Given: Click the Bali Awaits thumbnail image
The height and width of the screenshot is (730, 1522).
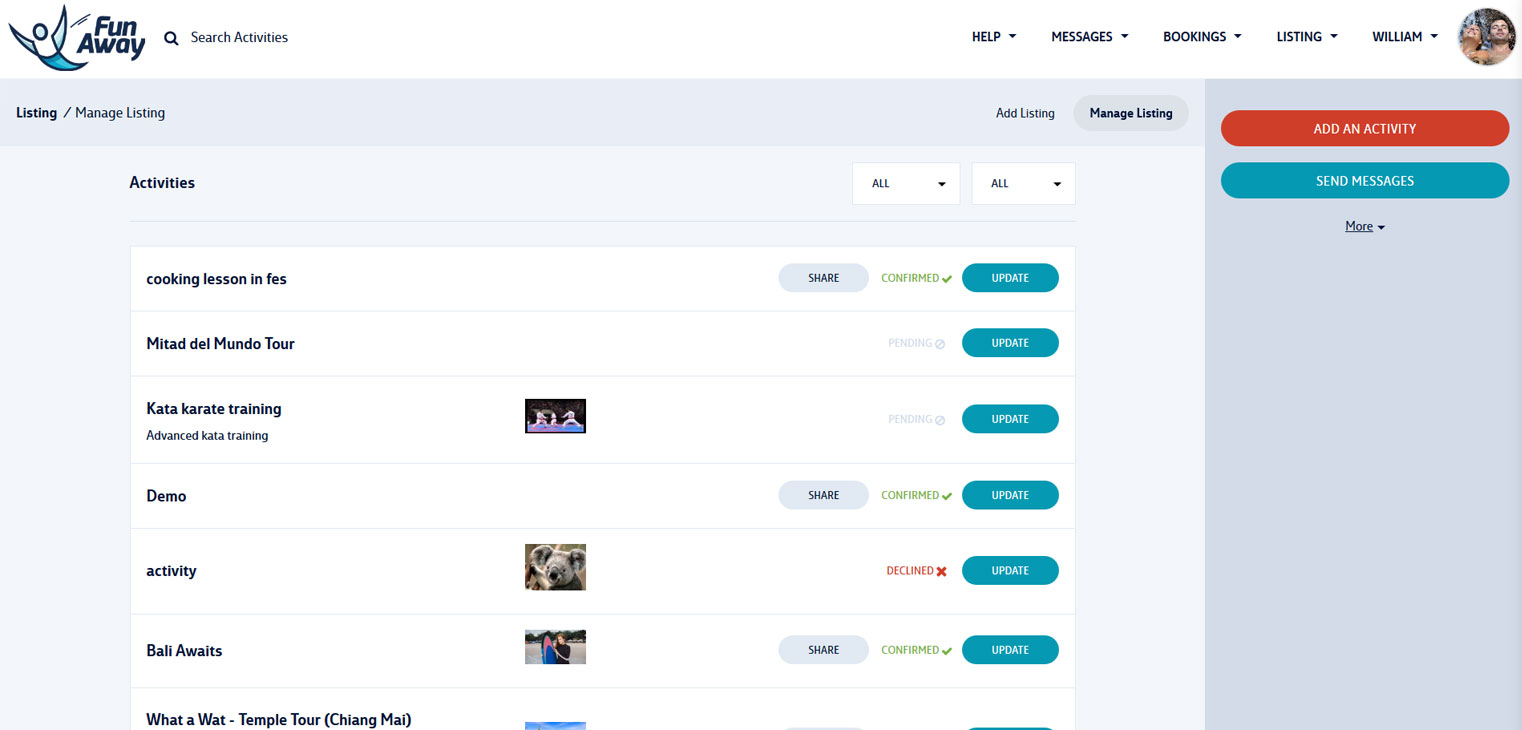Looking at the screenshot, I should click(x=555, y=647).
